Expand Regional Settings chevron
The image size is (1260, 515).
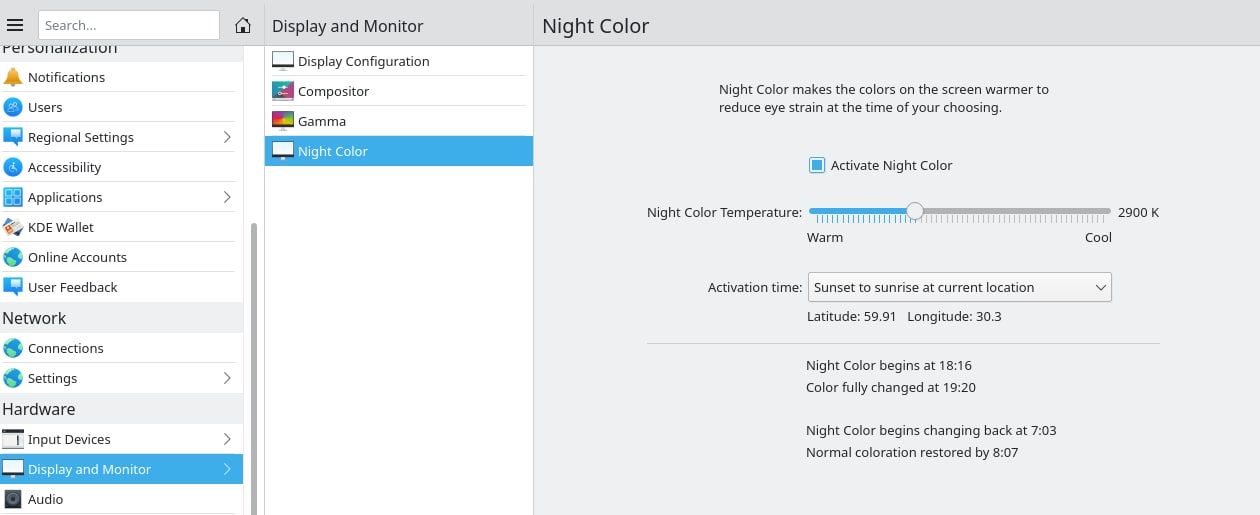(x=227, y=137)
